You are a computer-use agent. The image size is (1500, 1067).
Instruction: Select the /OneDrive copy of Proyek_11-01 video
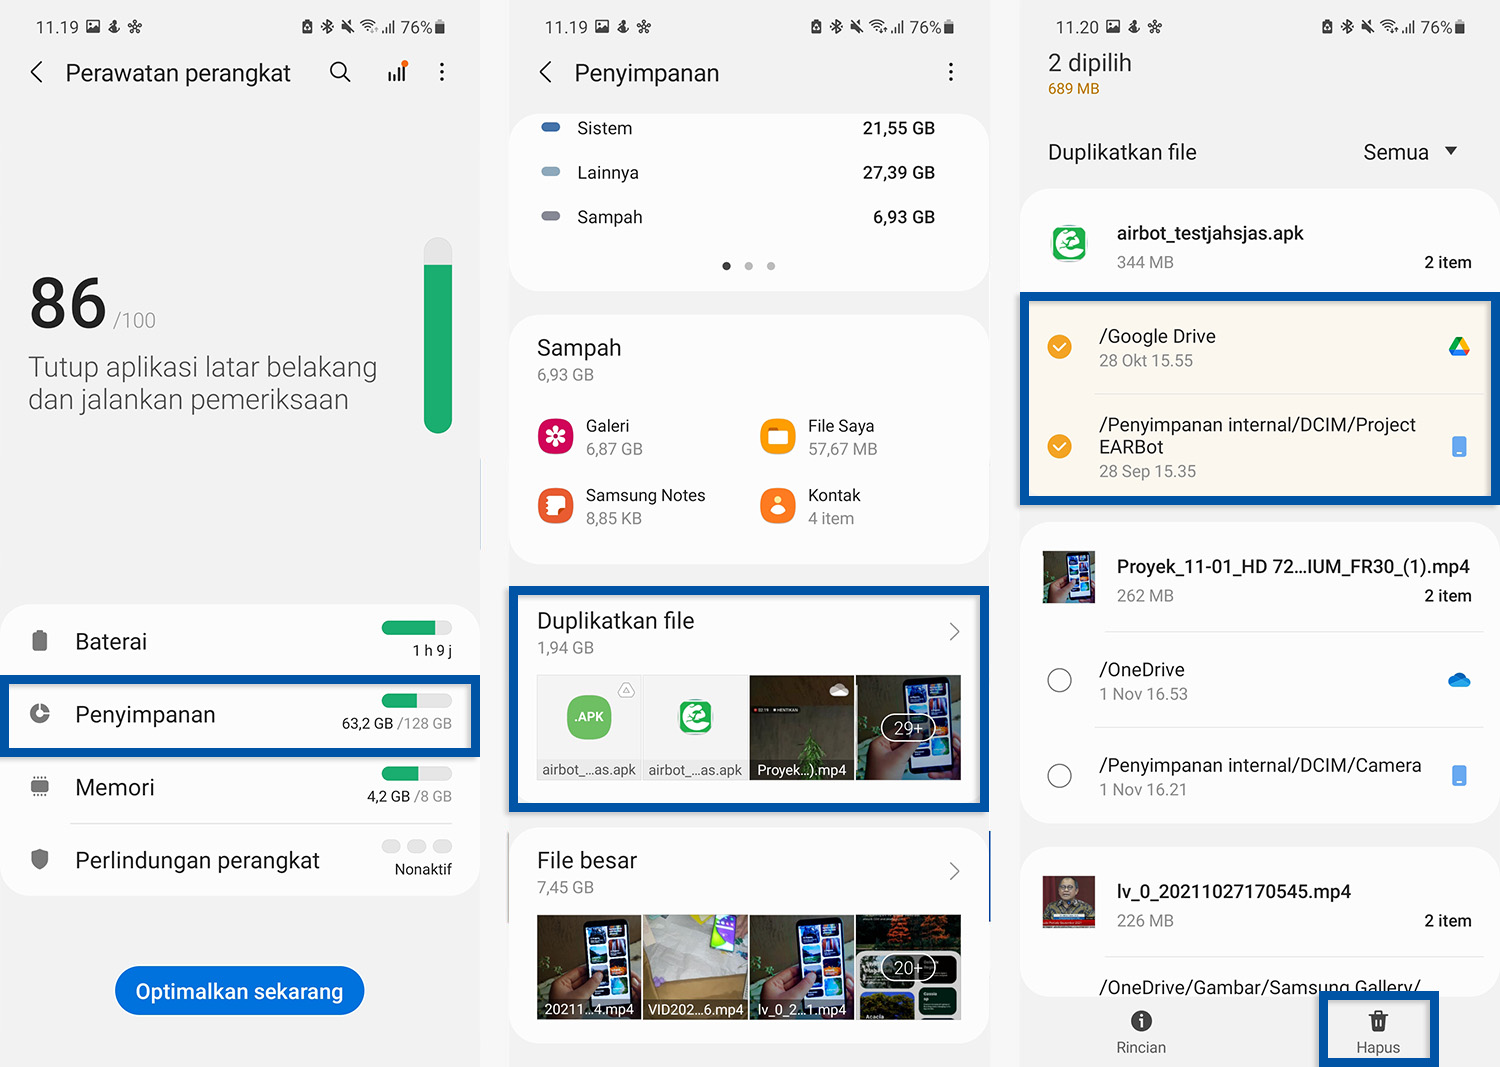tap(1059, 680)
